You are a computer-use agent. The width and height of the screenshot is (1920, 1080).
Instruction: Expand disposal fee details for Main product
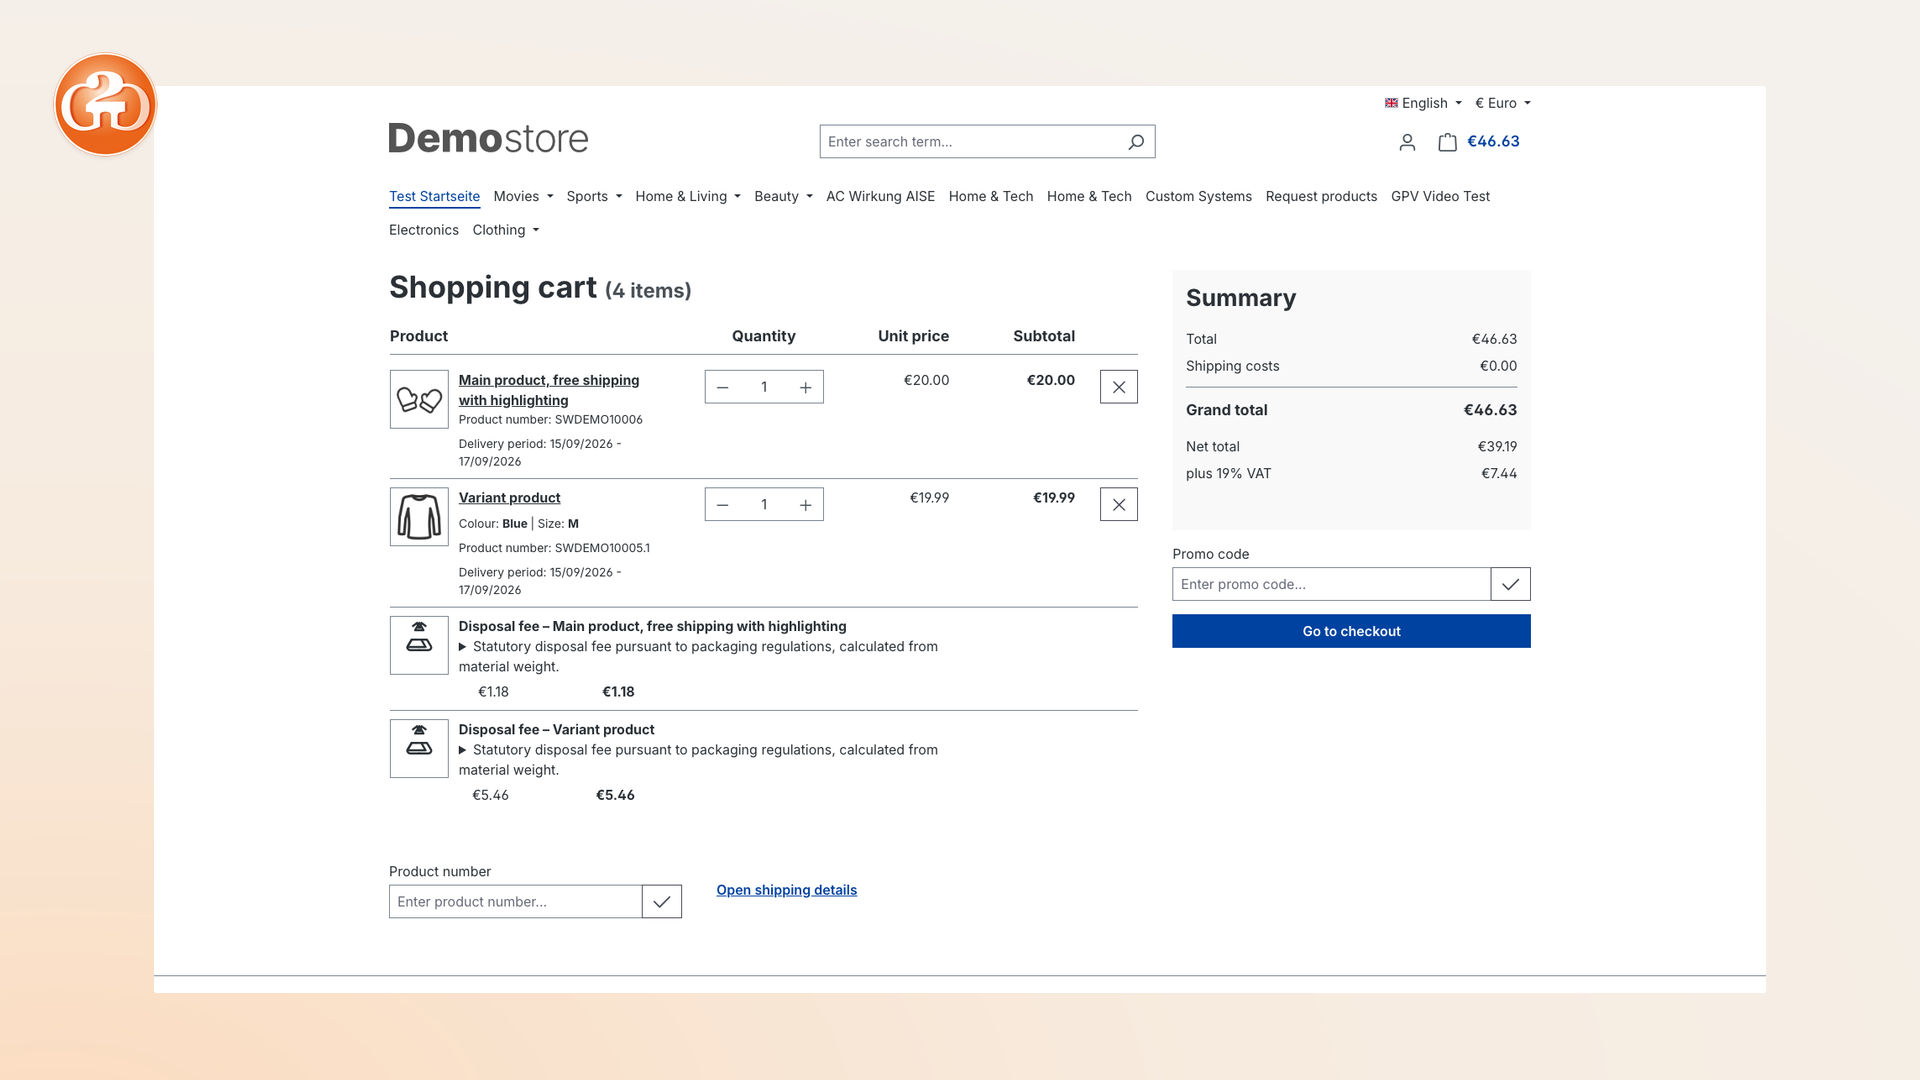coord(463,647)
